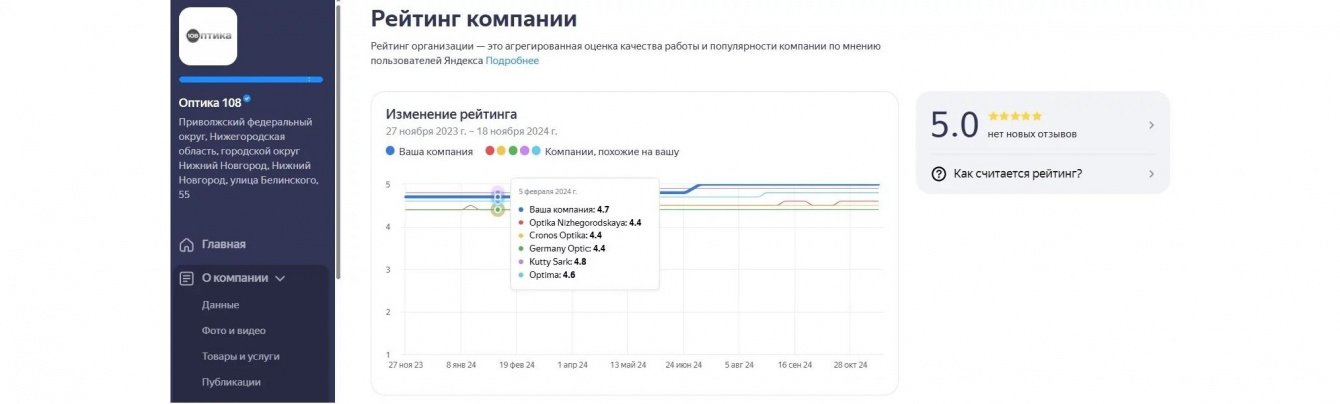Open the Данные menu item
This screenshot has height=404, width=1340.
tap(220, 305)
